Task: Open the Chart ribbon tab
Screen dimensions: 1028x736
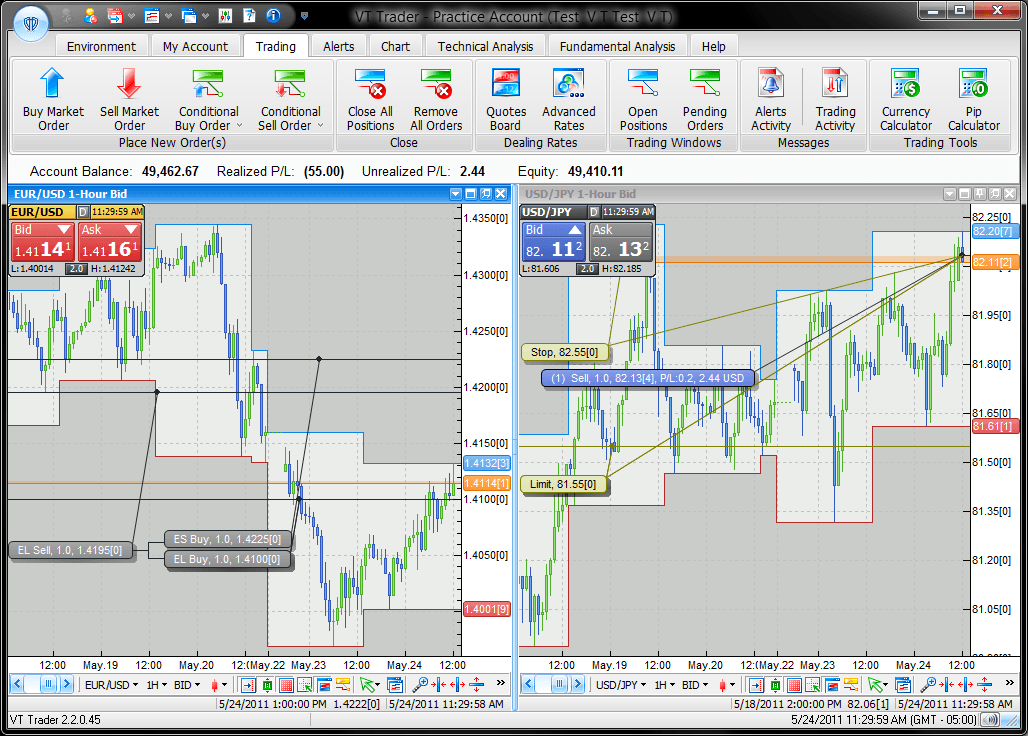Action: (x=395, y=47)
